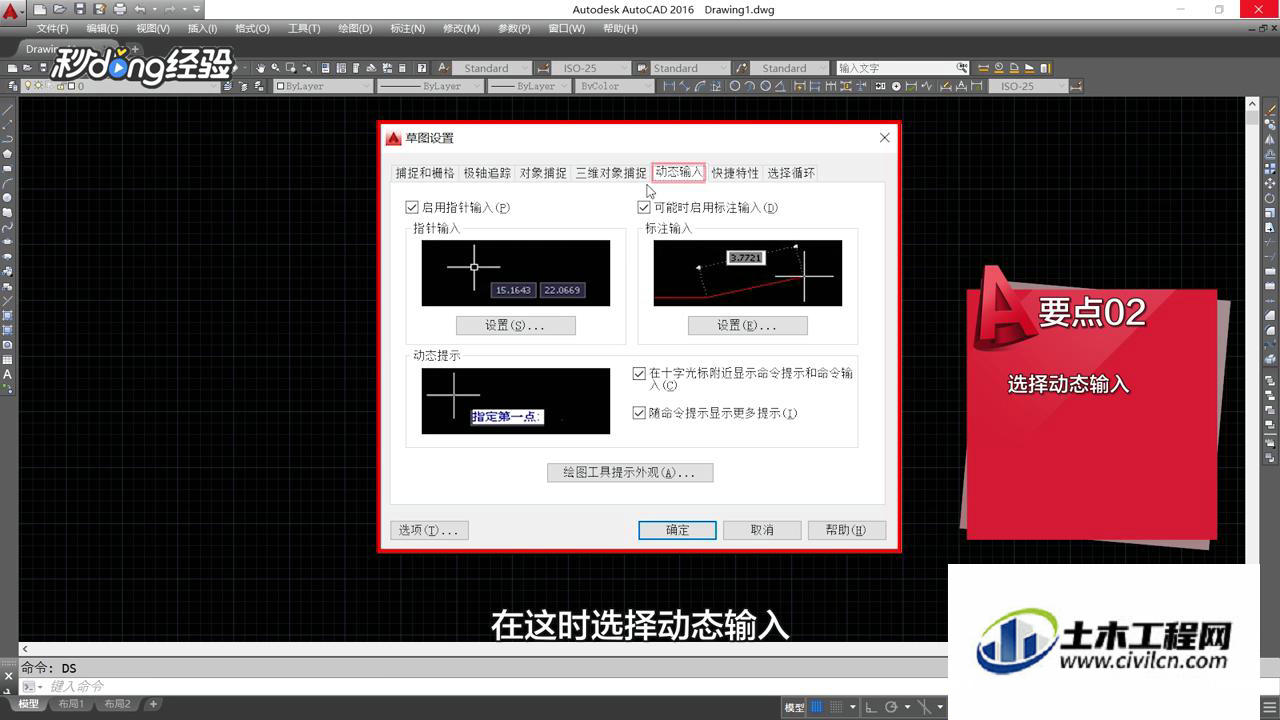The width and height of the screenshot is (1280, 720).
Task: Switch to the 极轴追踪 tab
Action: pyautogui.click(x=487, y=173)
